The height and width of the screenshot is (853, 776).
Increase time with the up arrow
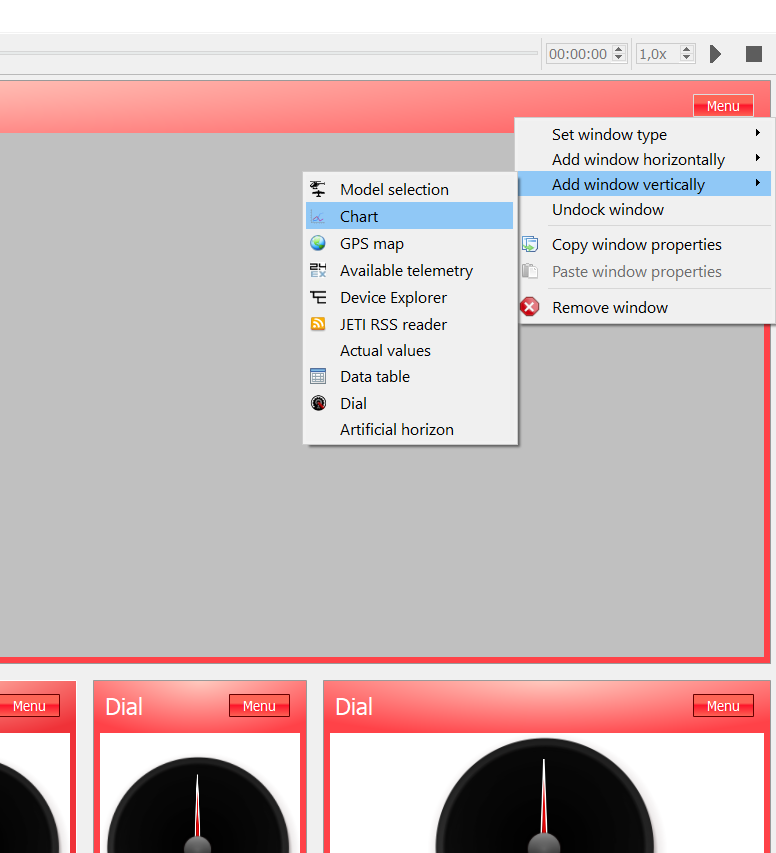[618, 50]
